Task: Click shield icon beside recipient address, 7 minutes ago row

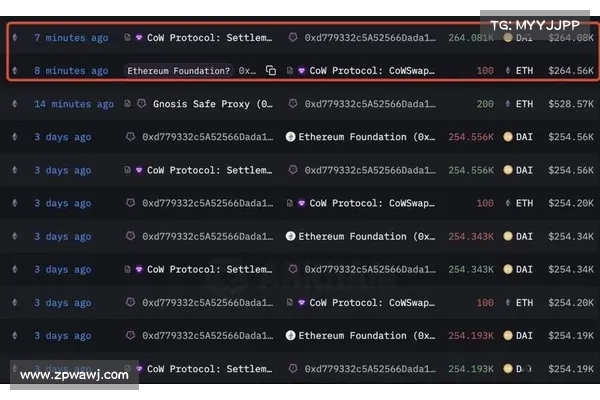Action: pos(293,38)
